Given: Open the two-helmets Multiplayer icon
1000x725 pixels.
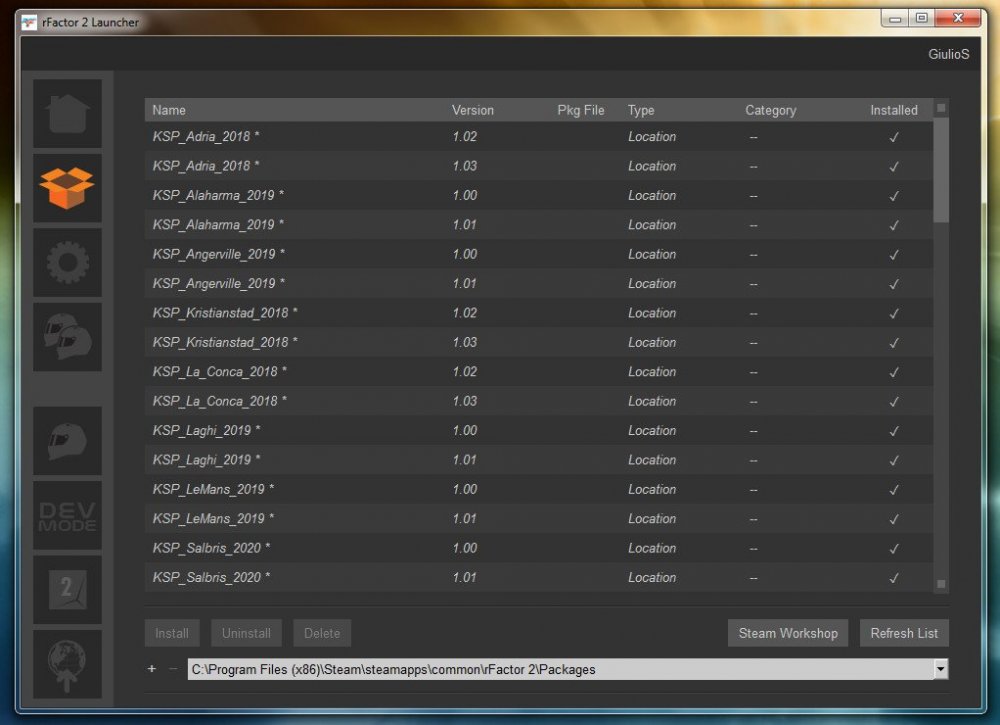Looking at the screenshot, I should click(68, 337).
